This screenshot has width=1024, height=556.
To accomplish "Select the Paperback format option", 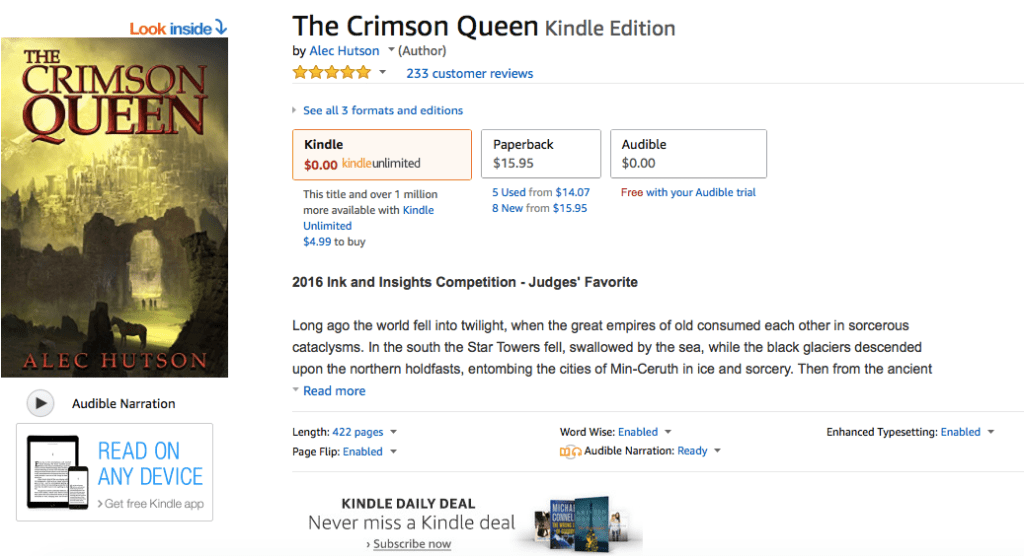I will point(540,154).
